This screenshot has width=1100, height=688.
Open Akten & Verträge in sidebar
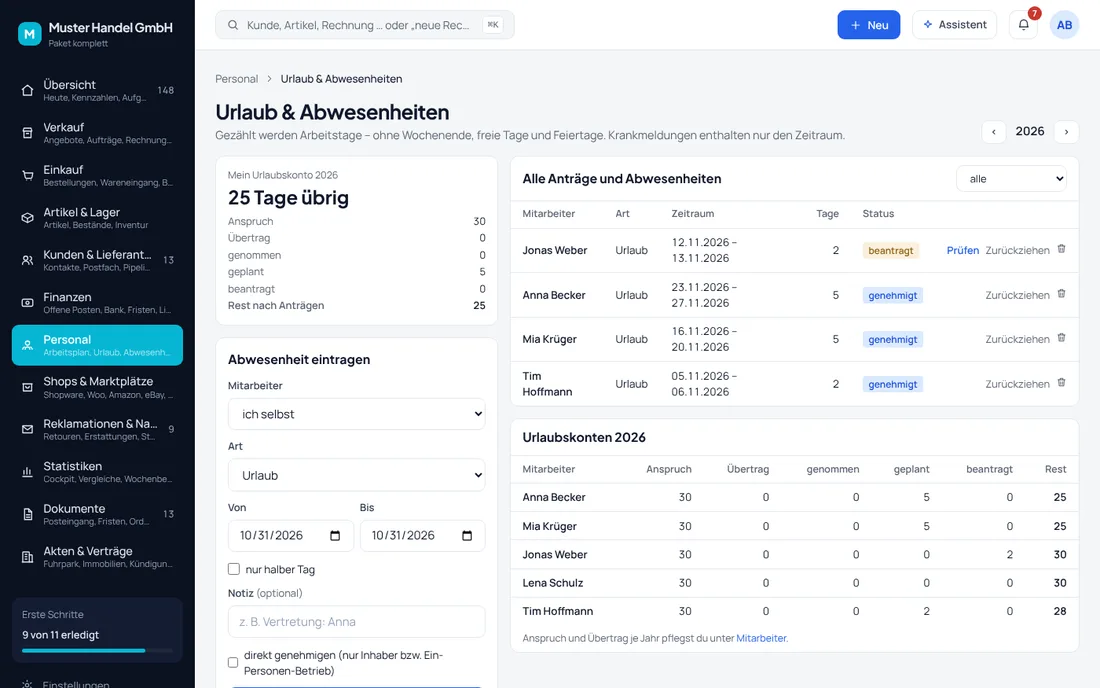(x=98, y=557)
